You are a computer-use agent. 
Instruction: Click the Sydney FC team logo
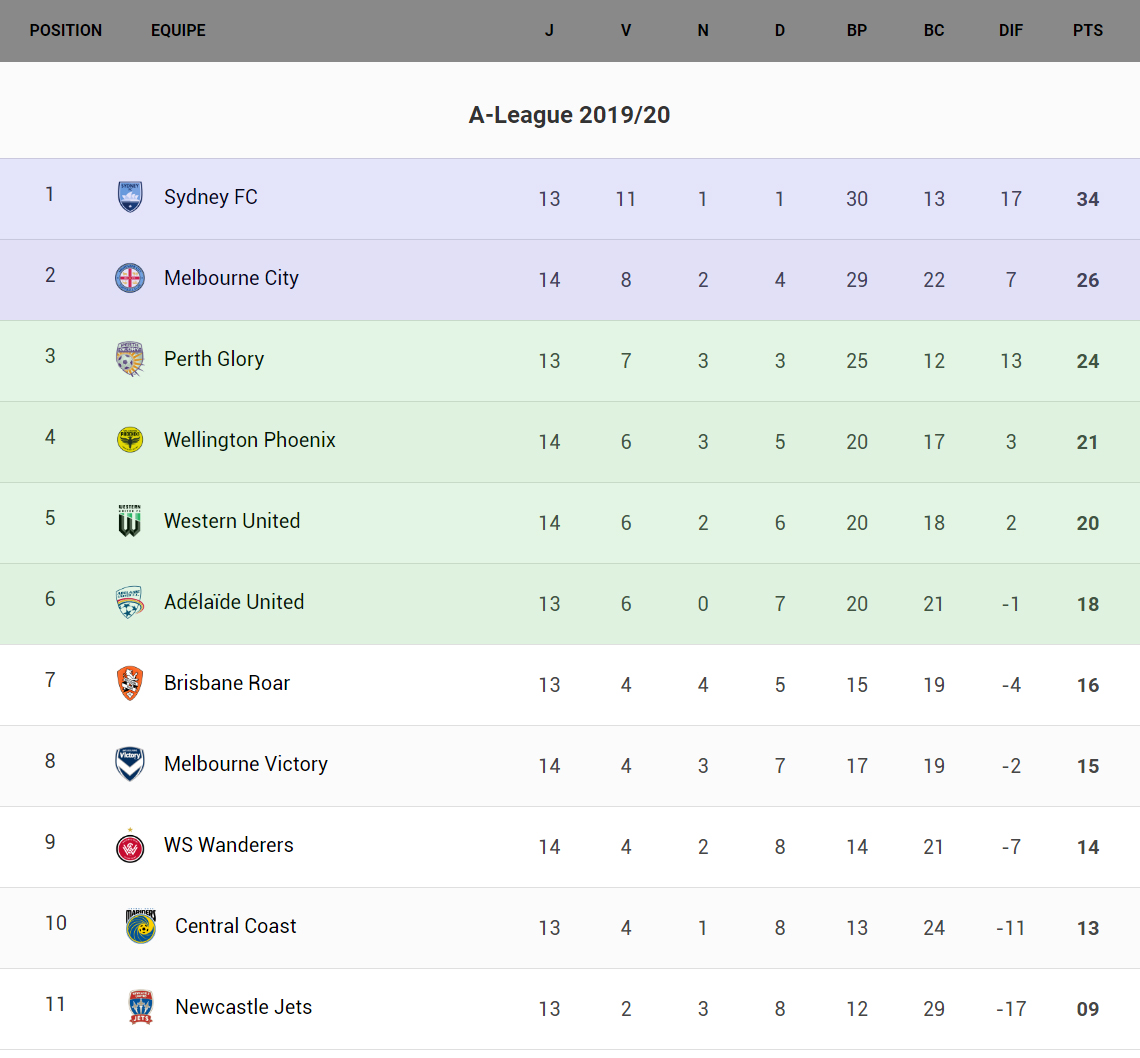coord(130,197)
